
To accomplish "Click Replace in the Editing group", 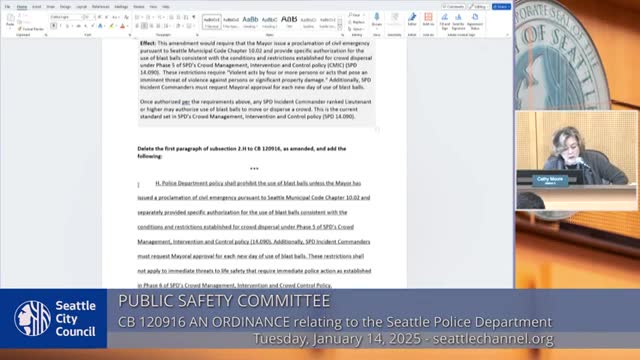I will click(x=356, y=22).
